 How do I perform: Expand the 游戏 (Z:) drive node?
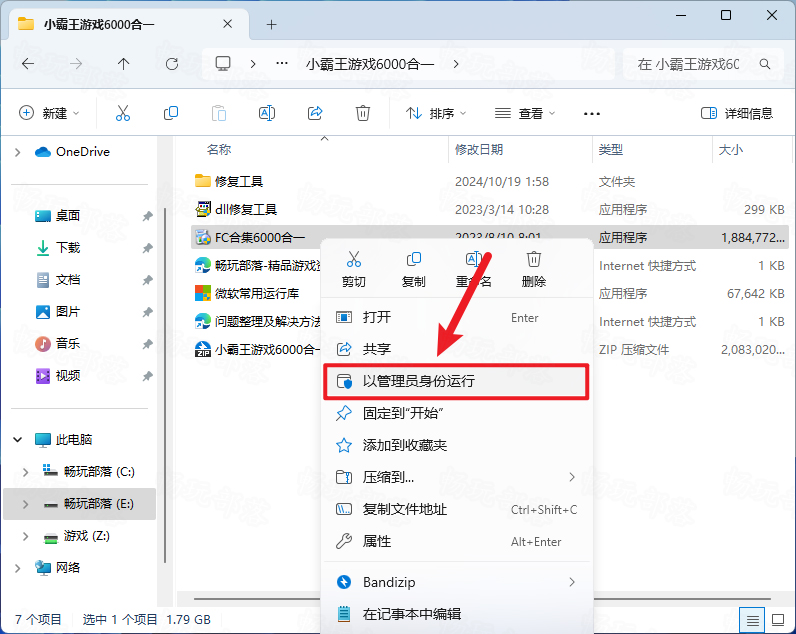26,536
